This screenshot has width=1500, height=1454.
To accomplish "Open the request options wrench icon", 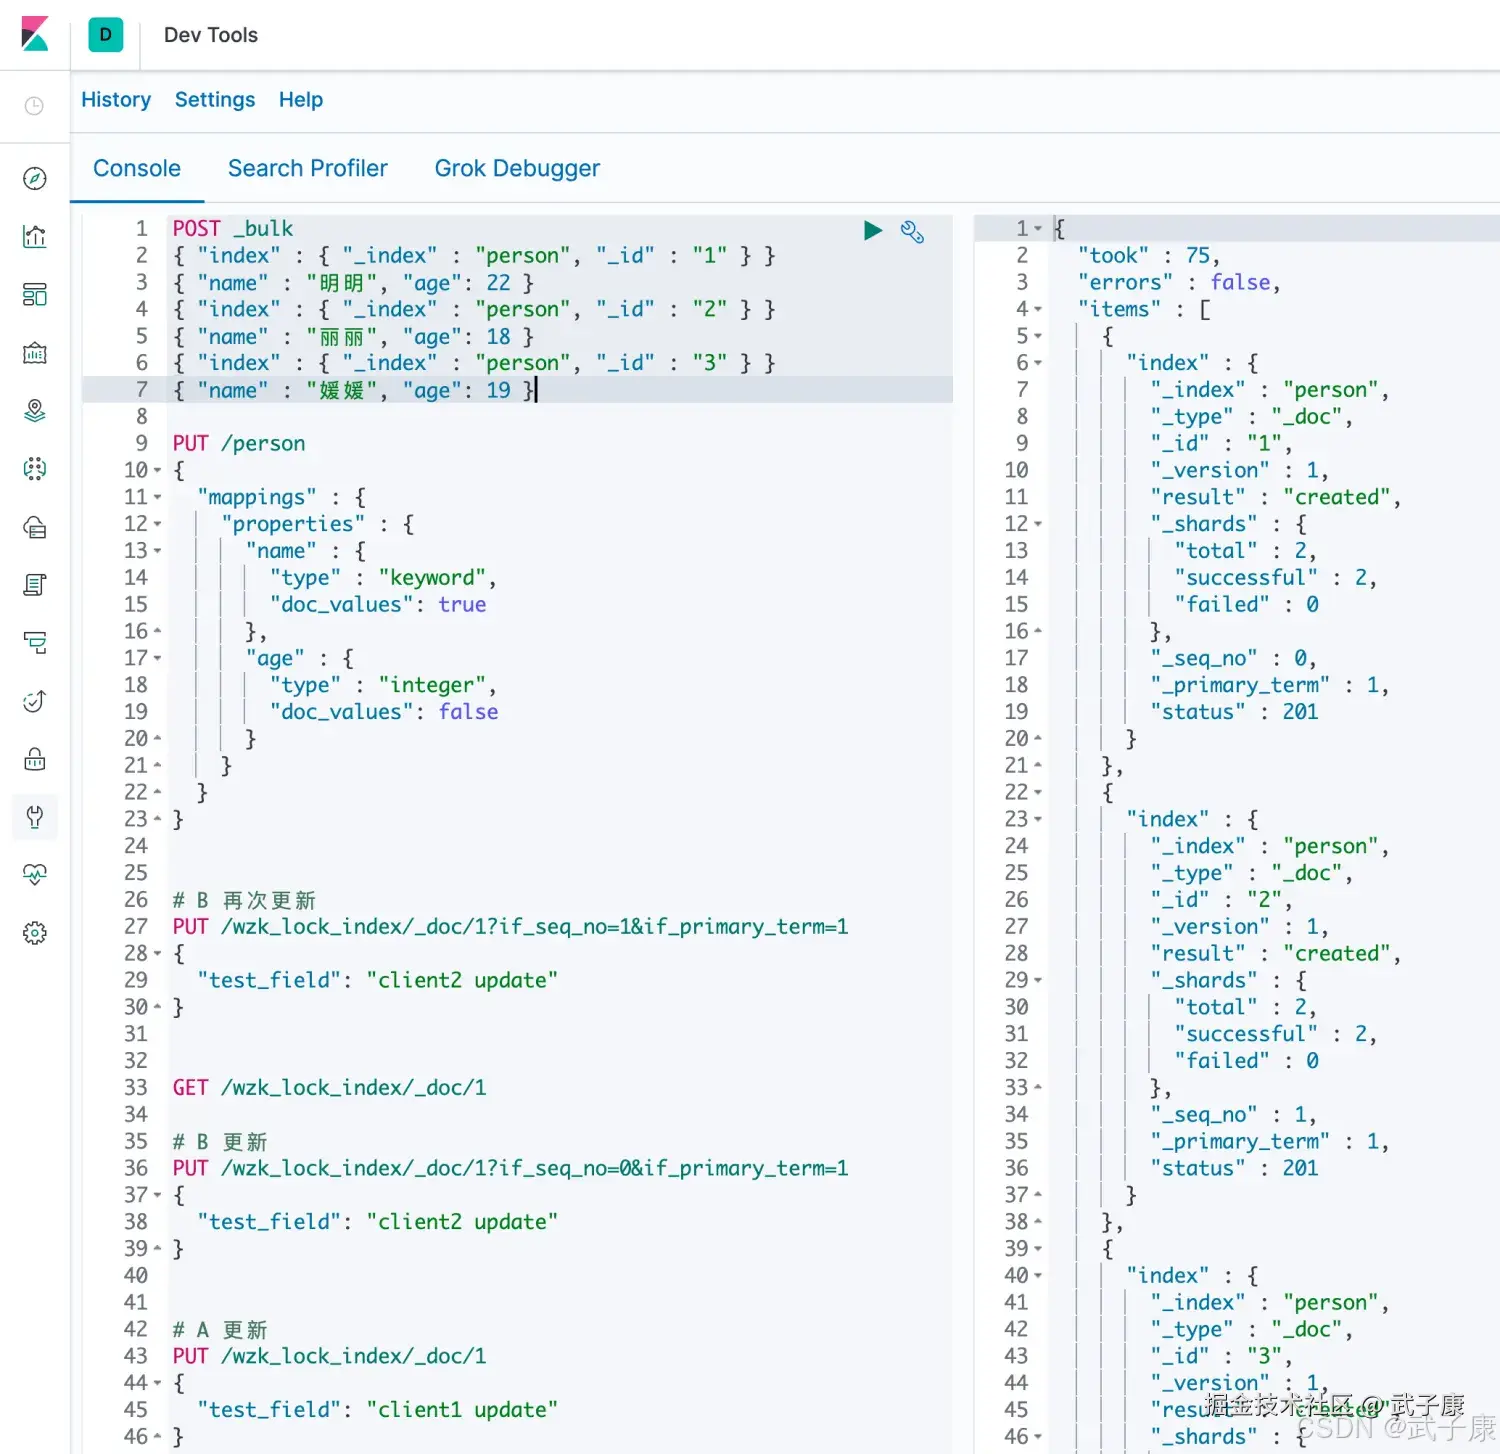I will coord(912,231).
